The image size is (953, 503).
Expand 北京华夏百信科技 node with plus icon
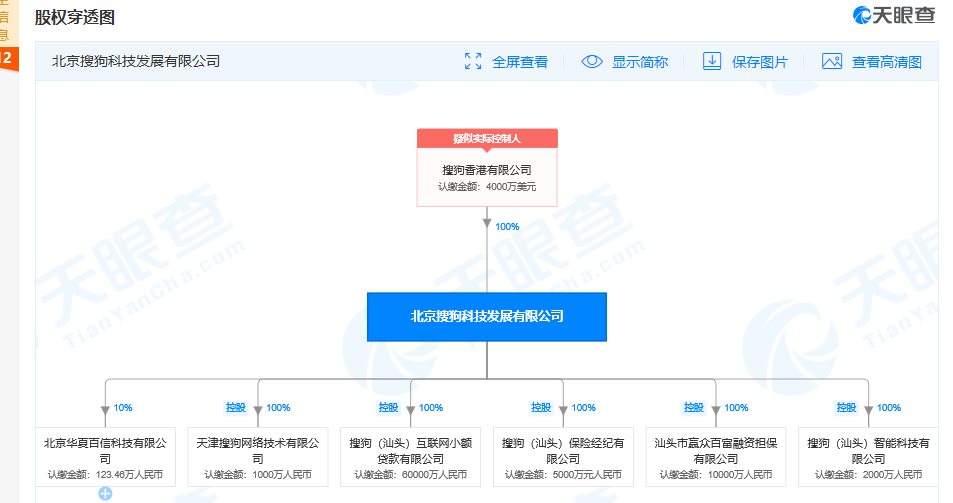pos(105,493)
